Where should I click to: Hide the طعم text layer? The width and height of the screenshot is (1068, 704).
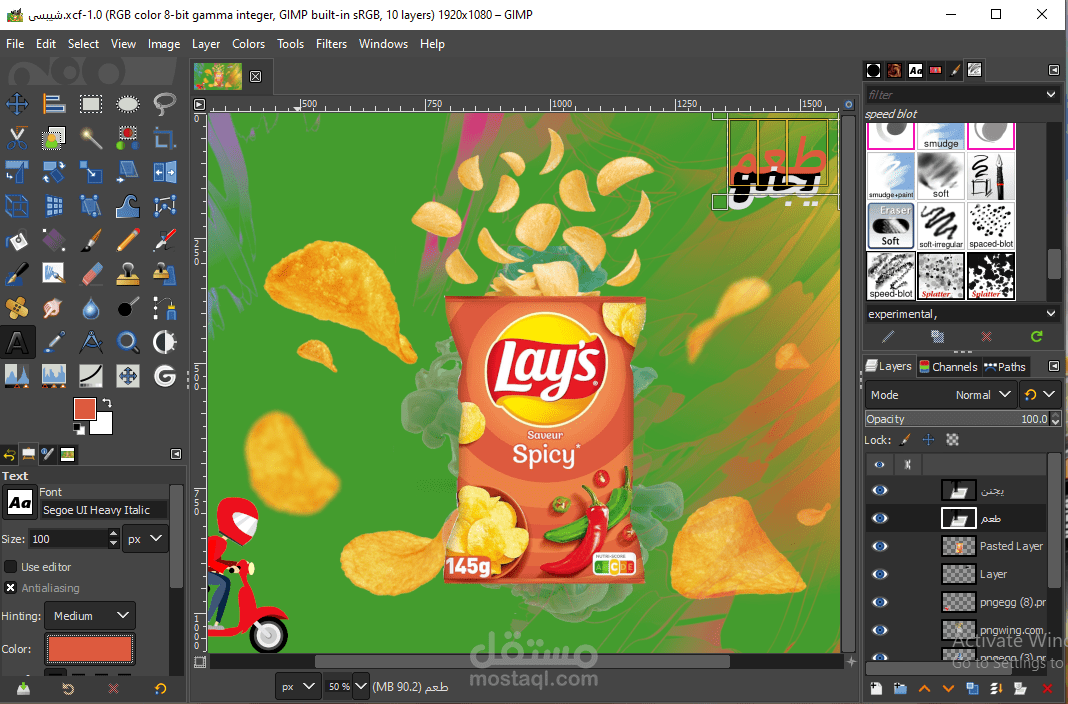[880, 518]
